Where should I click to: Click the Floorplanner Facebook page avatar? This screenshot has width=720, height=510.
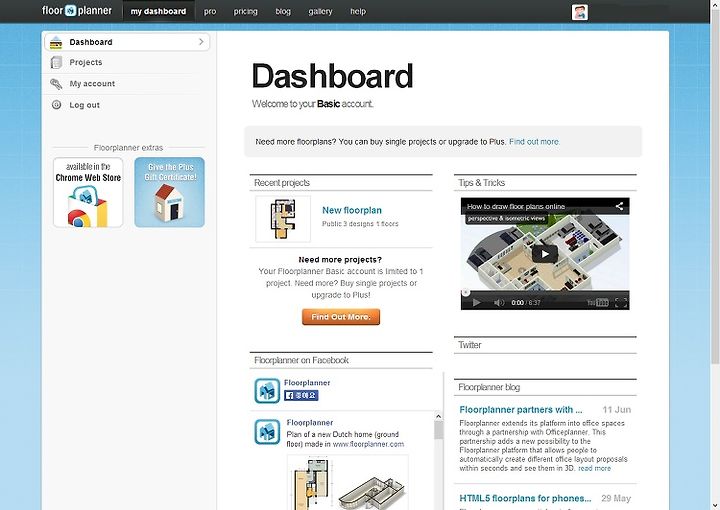click(x=267, y=391)
